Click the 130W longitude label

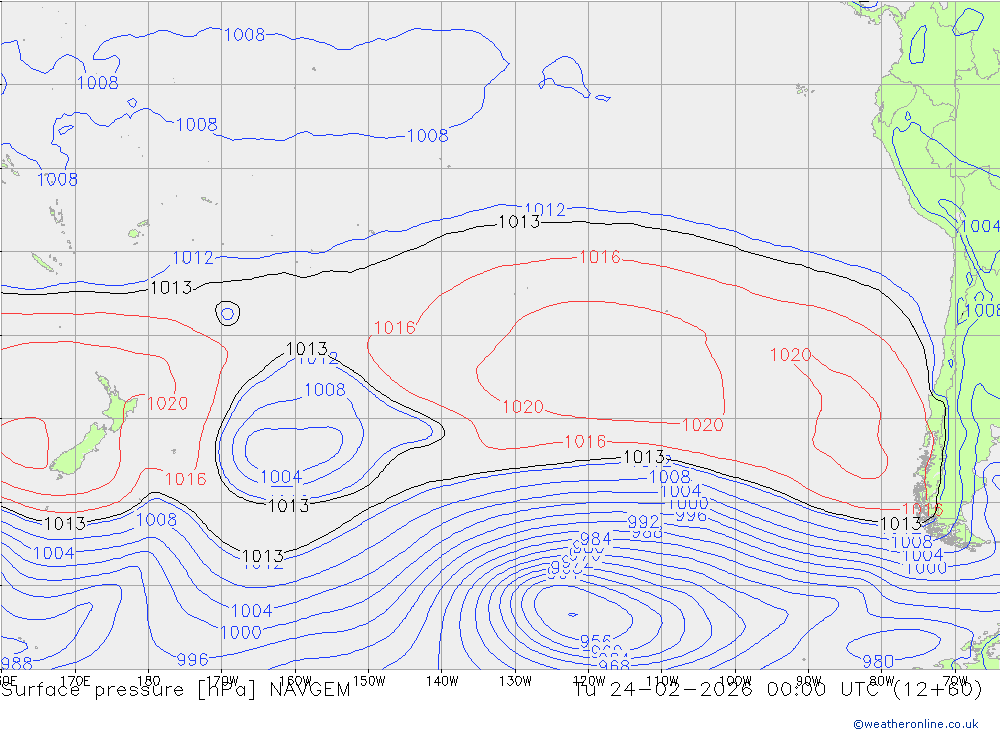[x=515, y=681]
